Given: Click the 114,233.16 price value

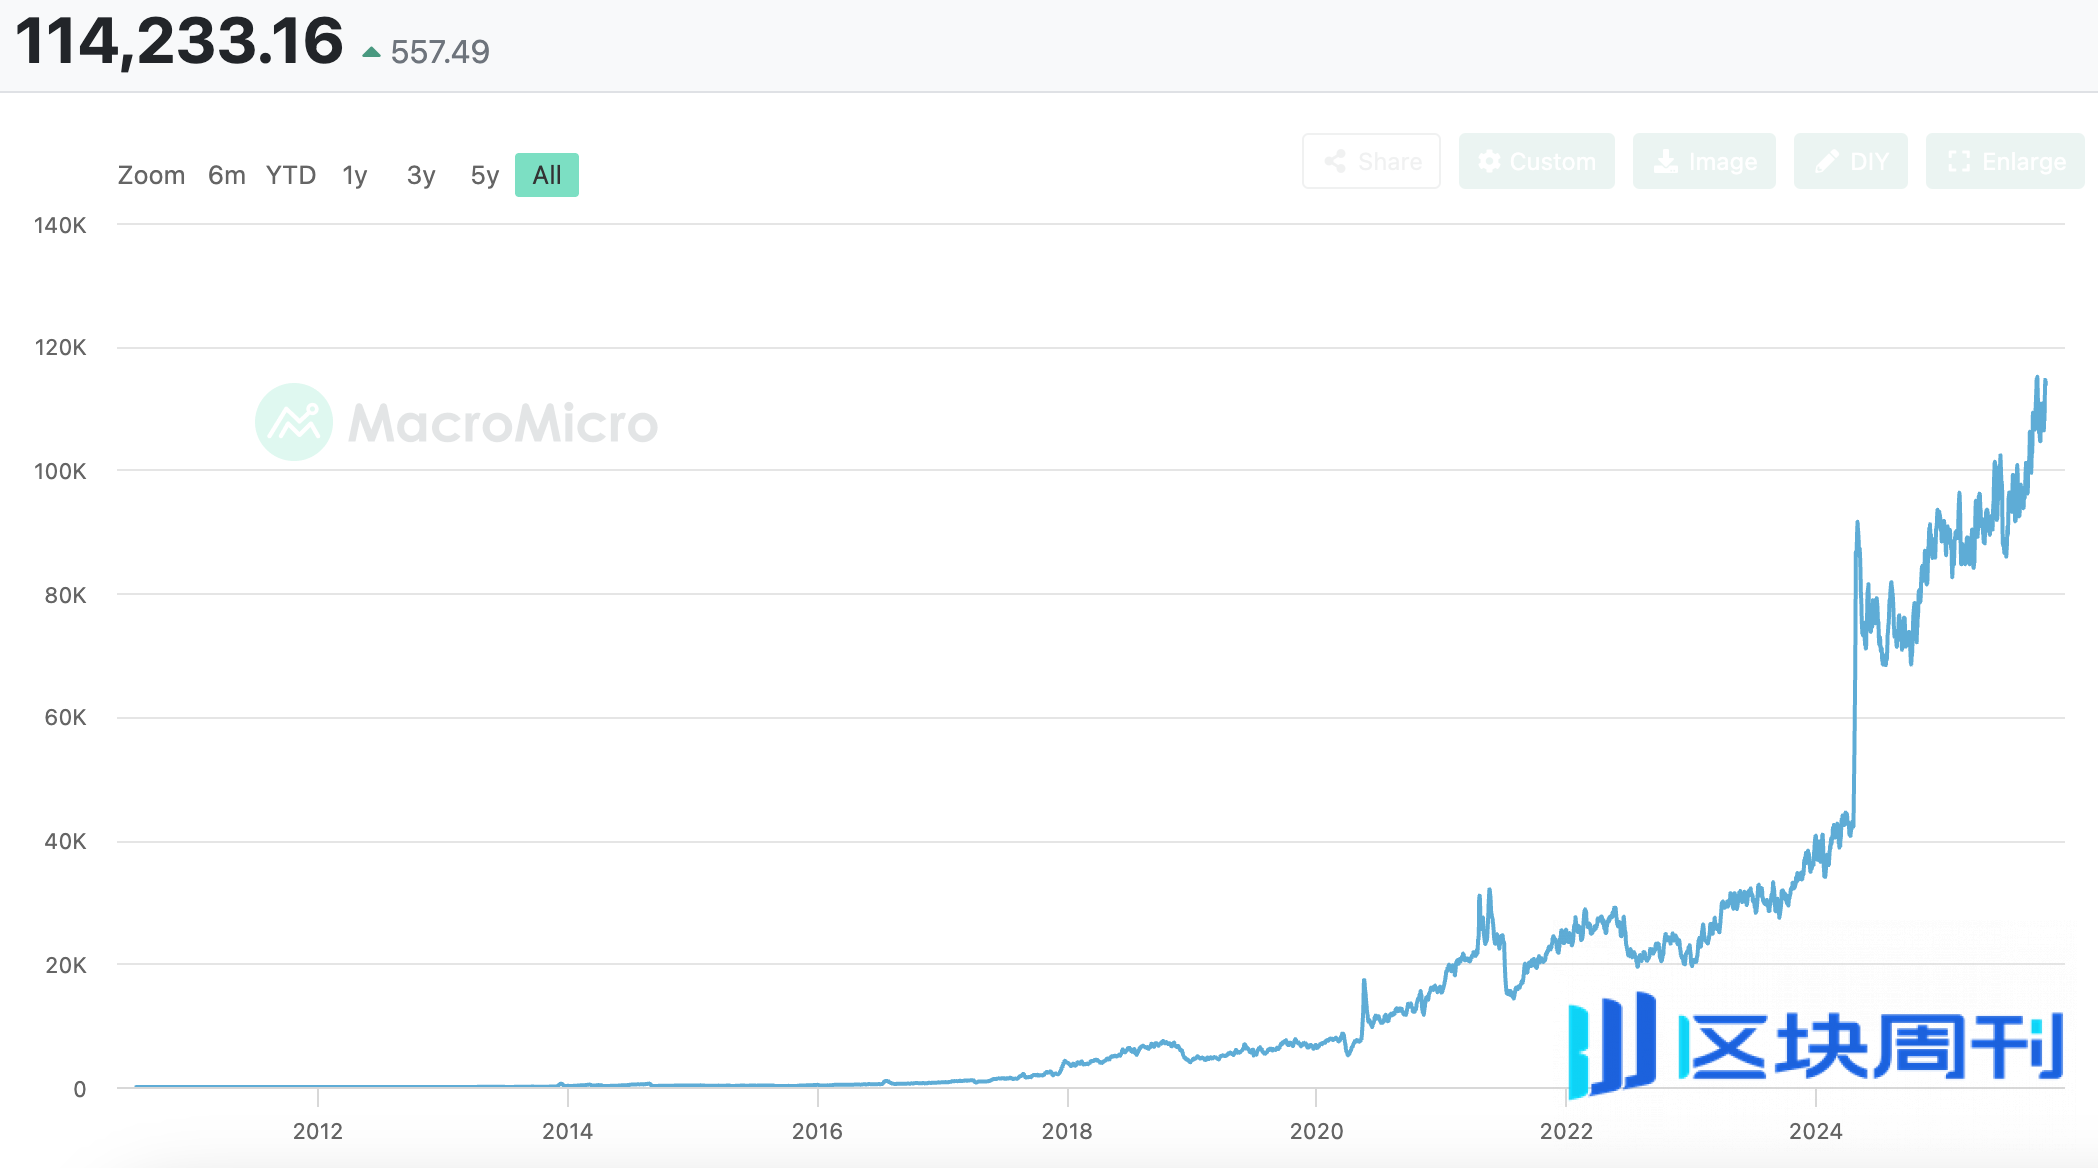Looking at the screenshot, I should [x=180, y=42].
